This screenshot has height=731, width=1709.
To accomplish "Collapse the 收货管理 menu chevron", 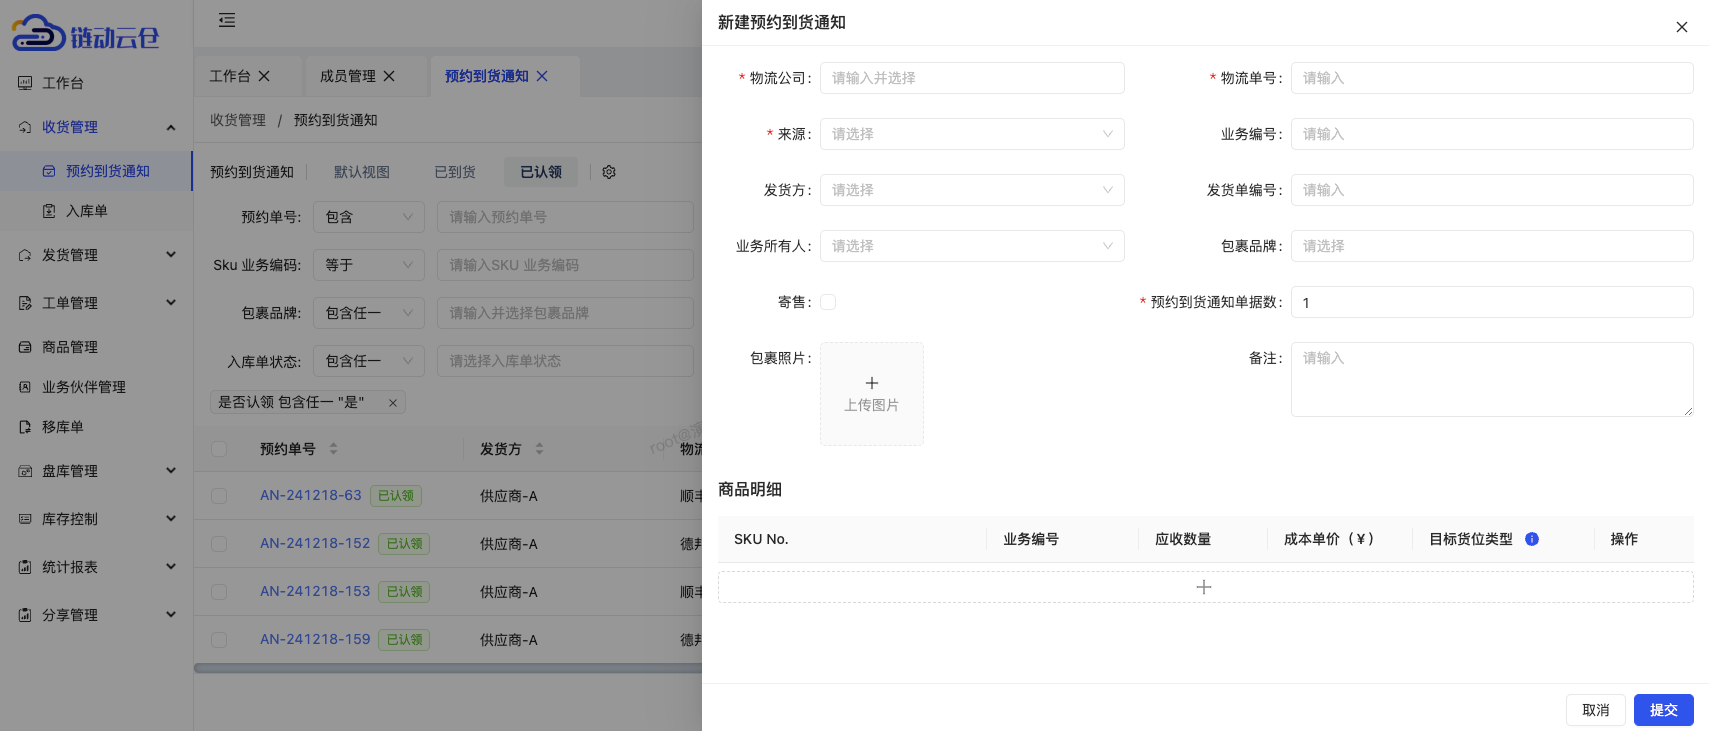I will 171,127.
